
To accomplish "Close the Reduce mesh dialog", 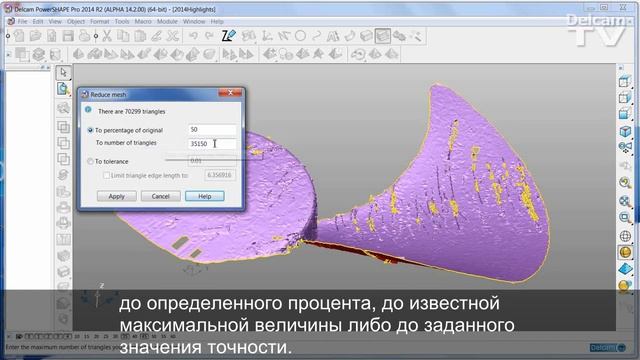I will tap(230, 93).
